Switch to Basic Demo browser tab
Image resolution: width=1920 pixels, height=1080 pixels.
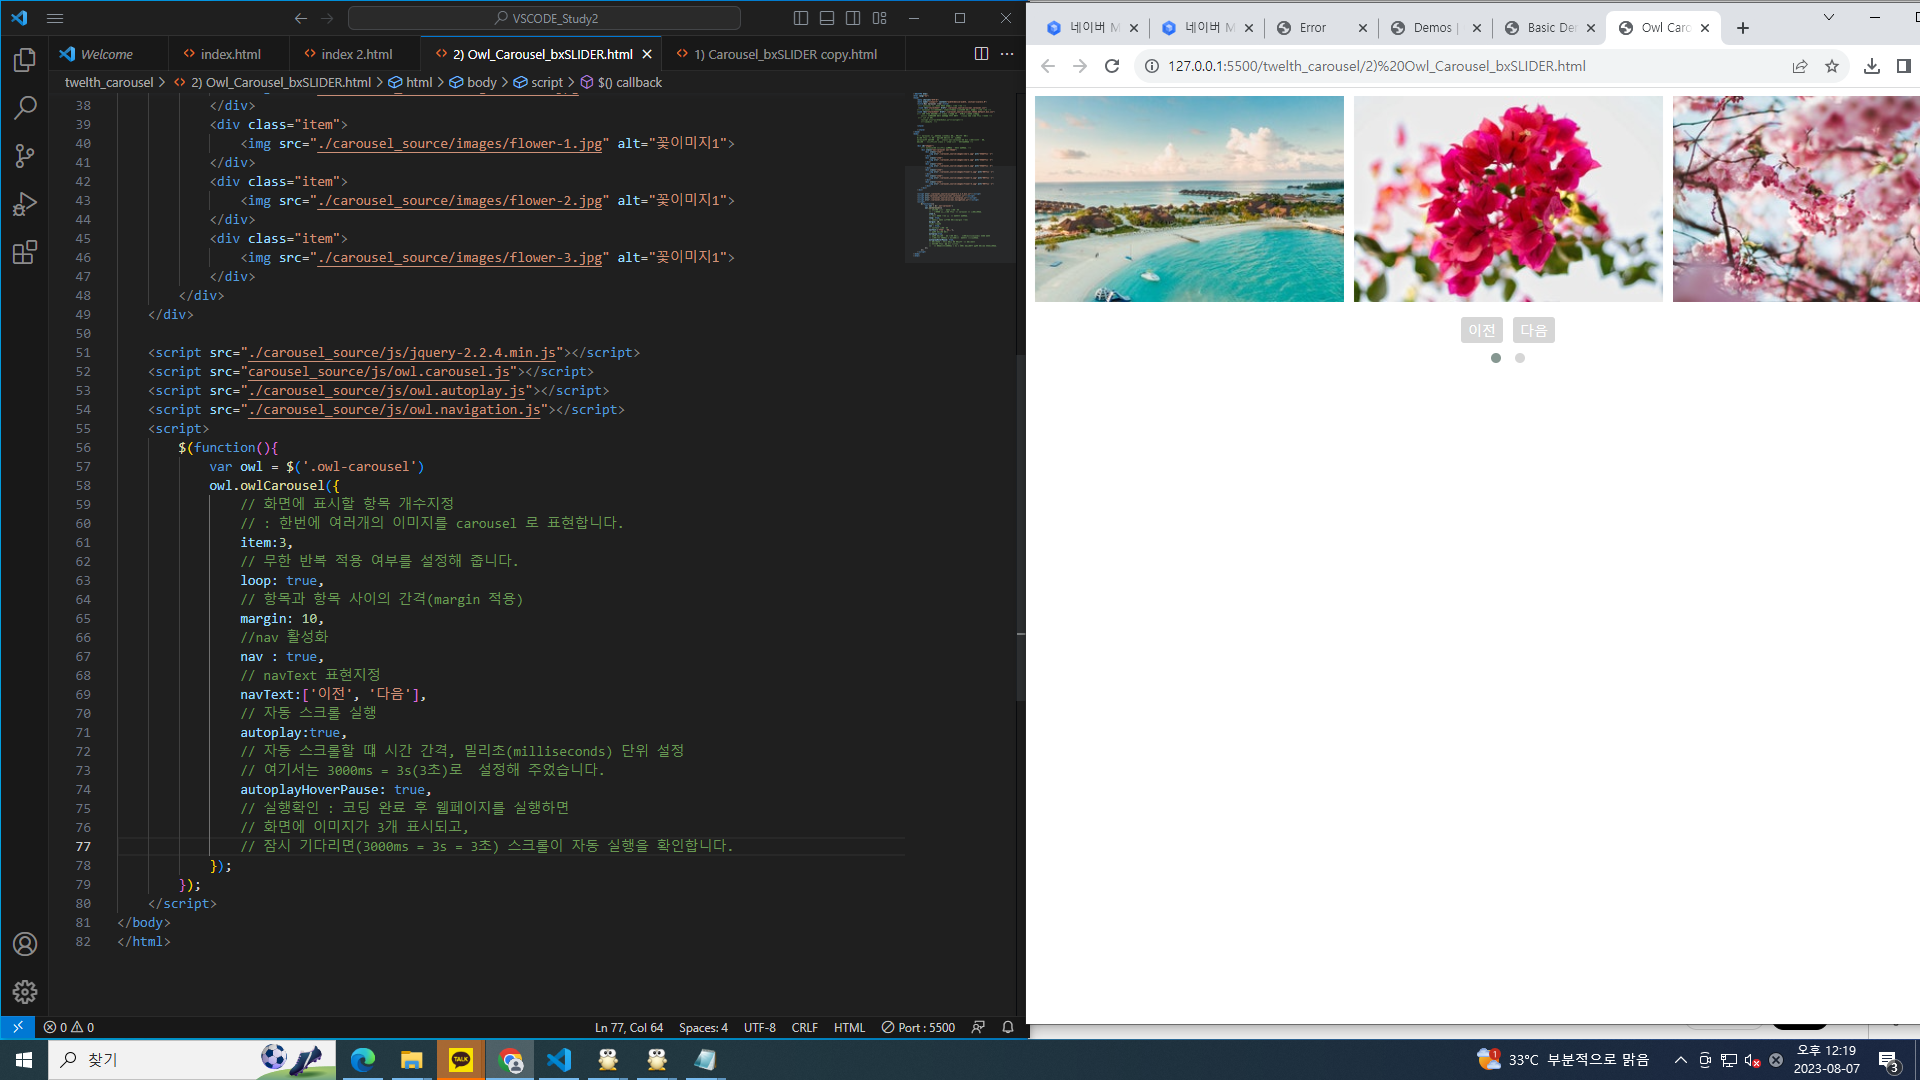[x=1550, y=28]
